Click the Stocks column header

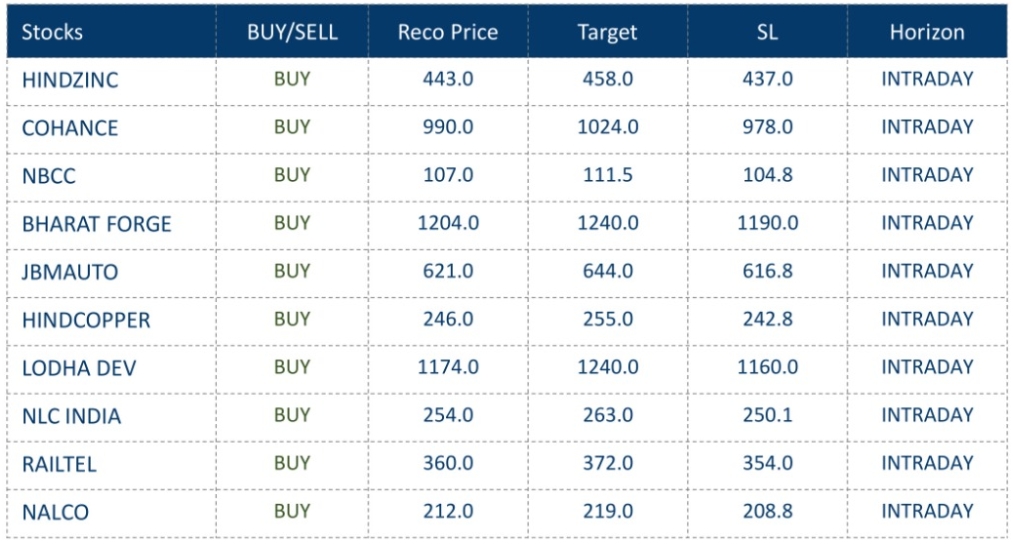[52, 32]
